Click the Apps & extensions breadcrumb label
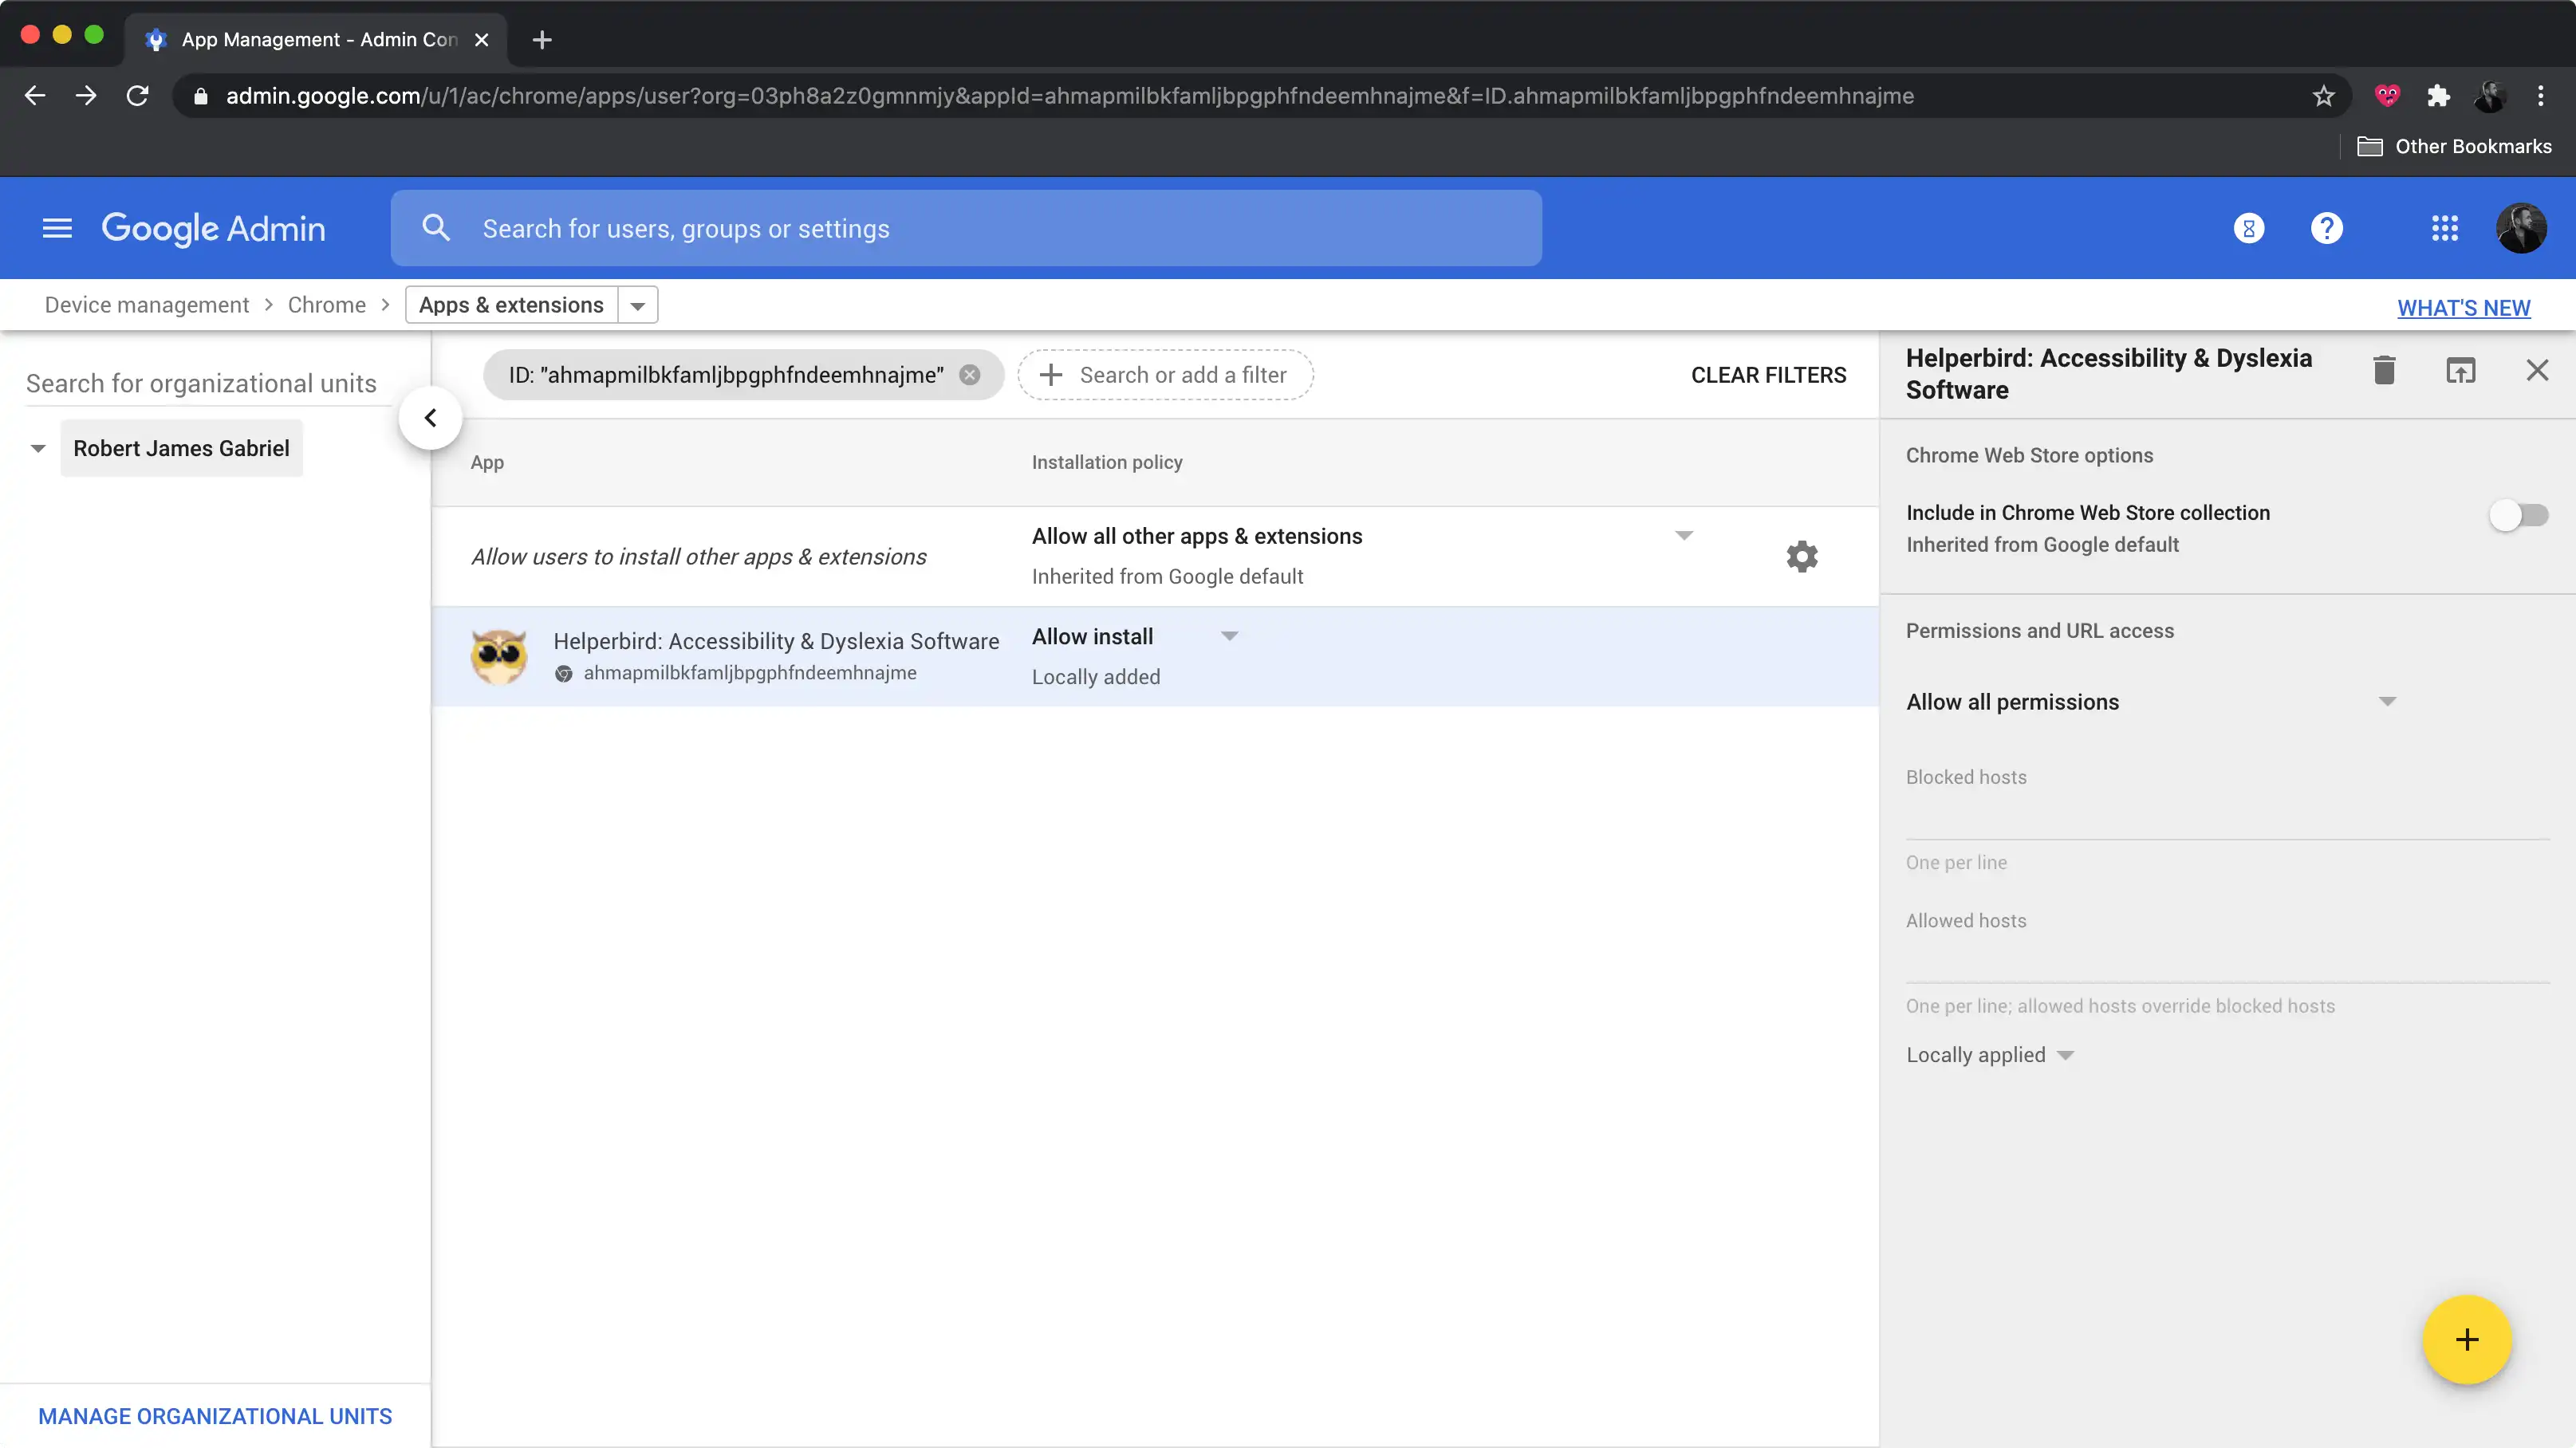This screenshot has width=2576, height=1448. pyautogui.click(x=511, y=305)
